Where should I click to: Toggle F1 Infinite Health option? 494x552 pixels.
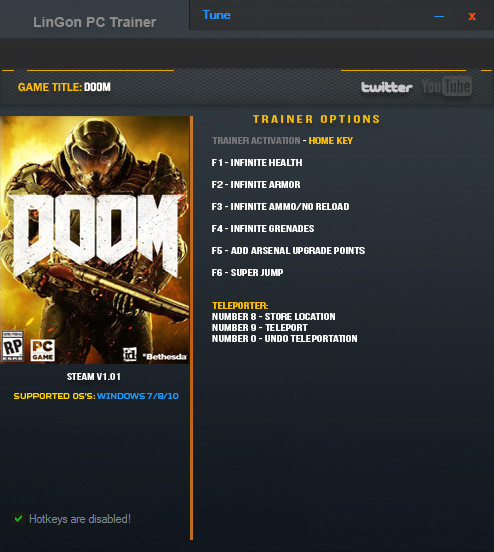point(257,163)
